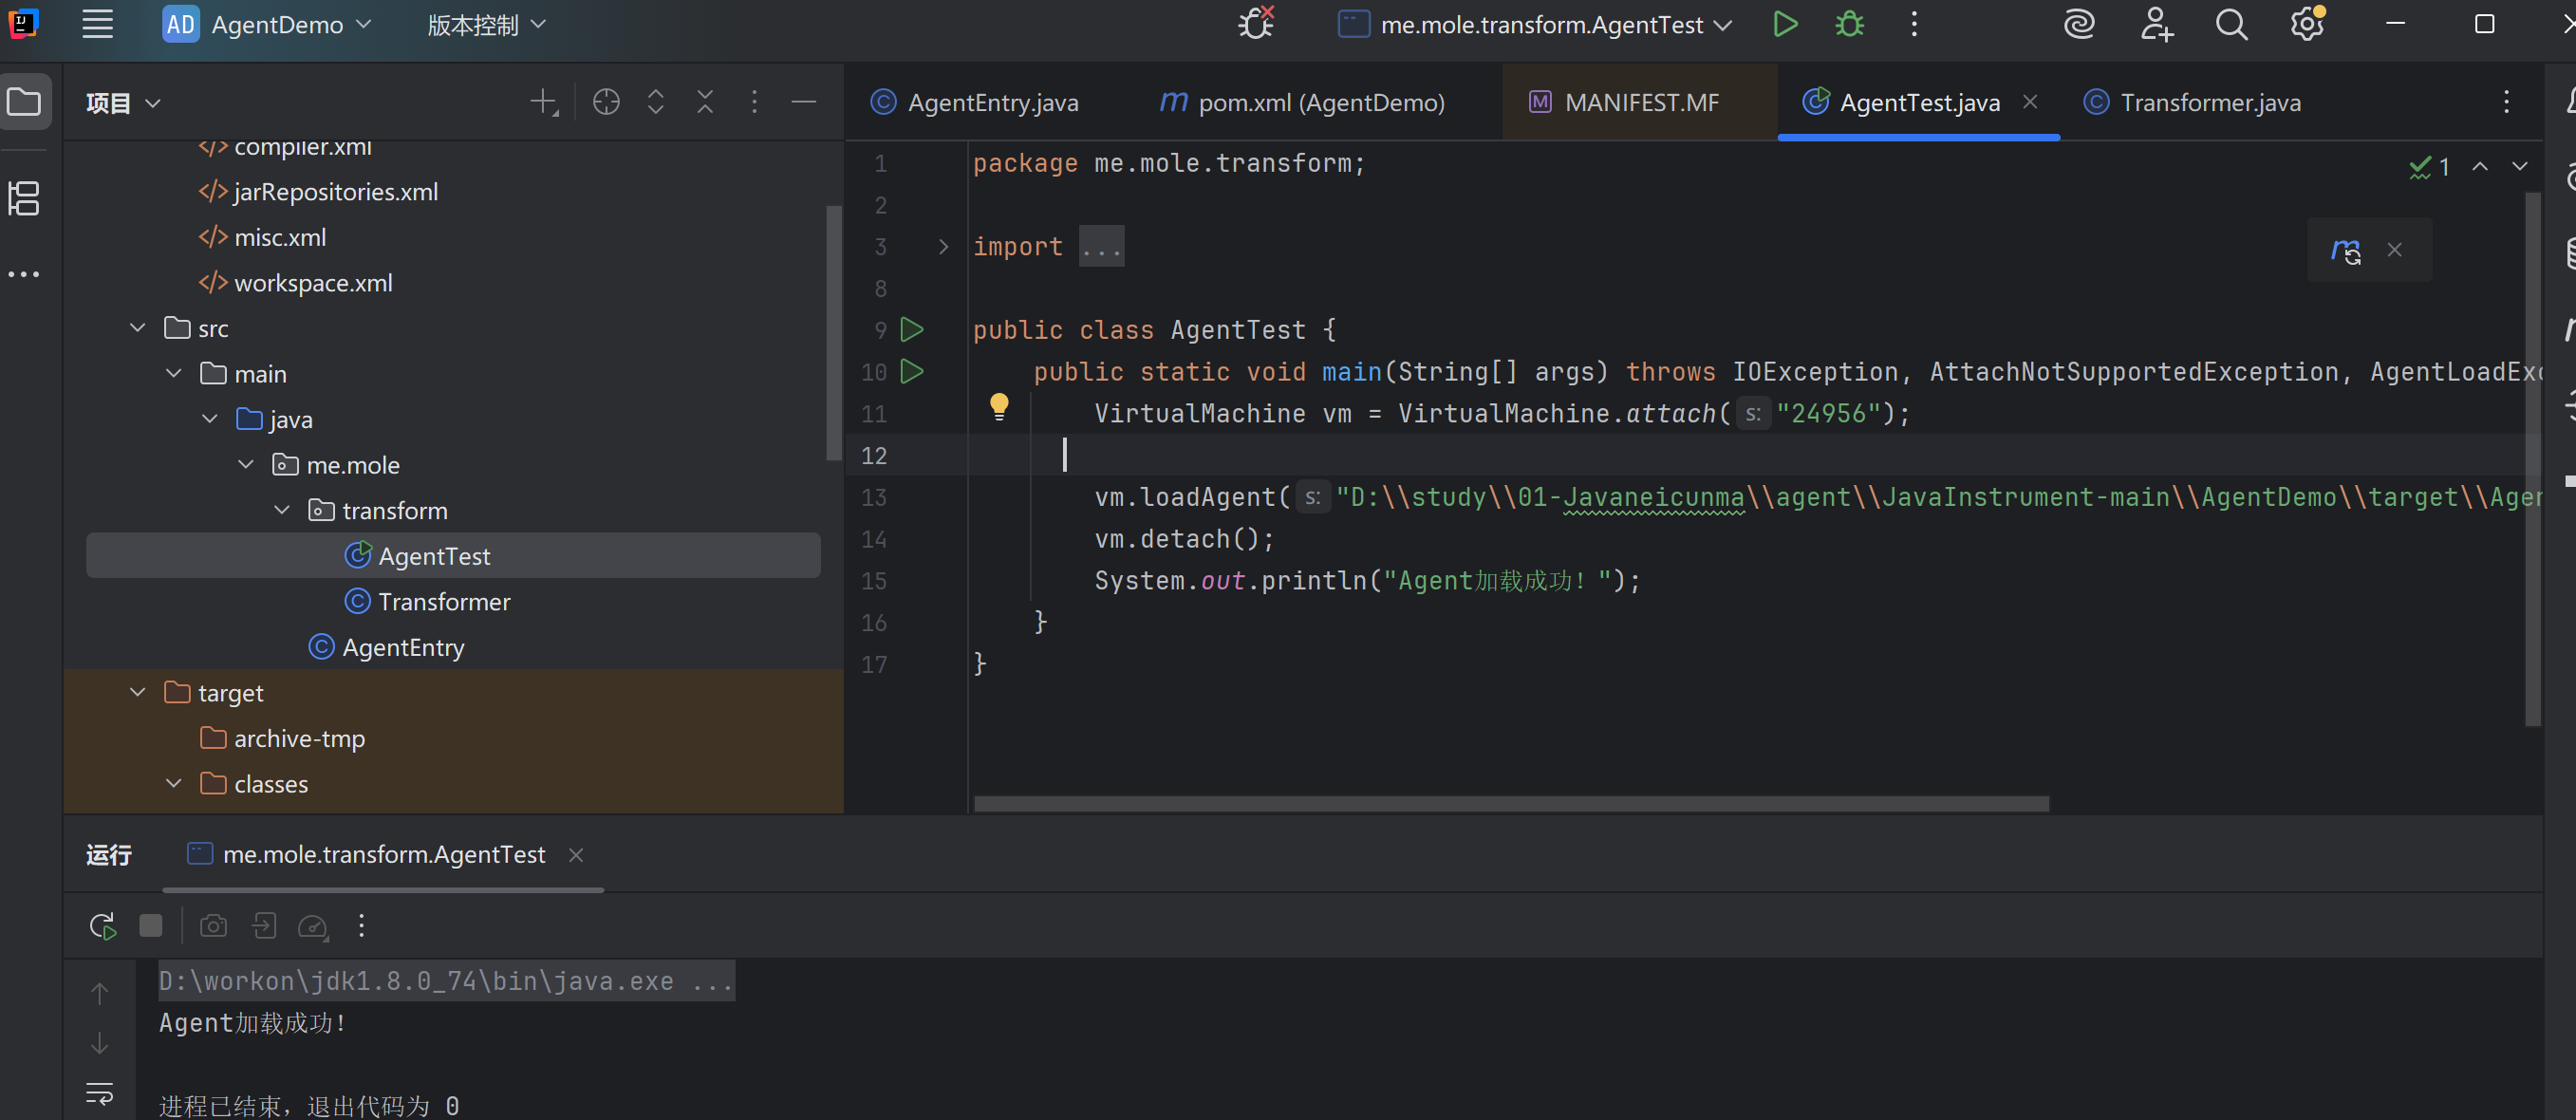
Task: Click the intention lightbulb on line 11
Action: point(998,405)
